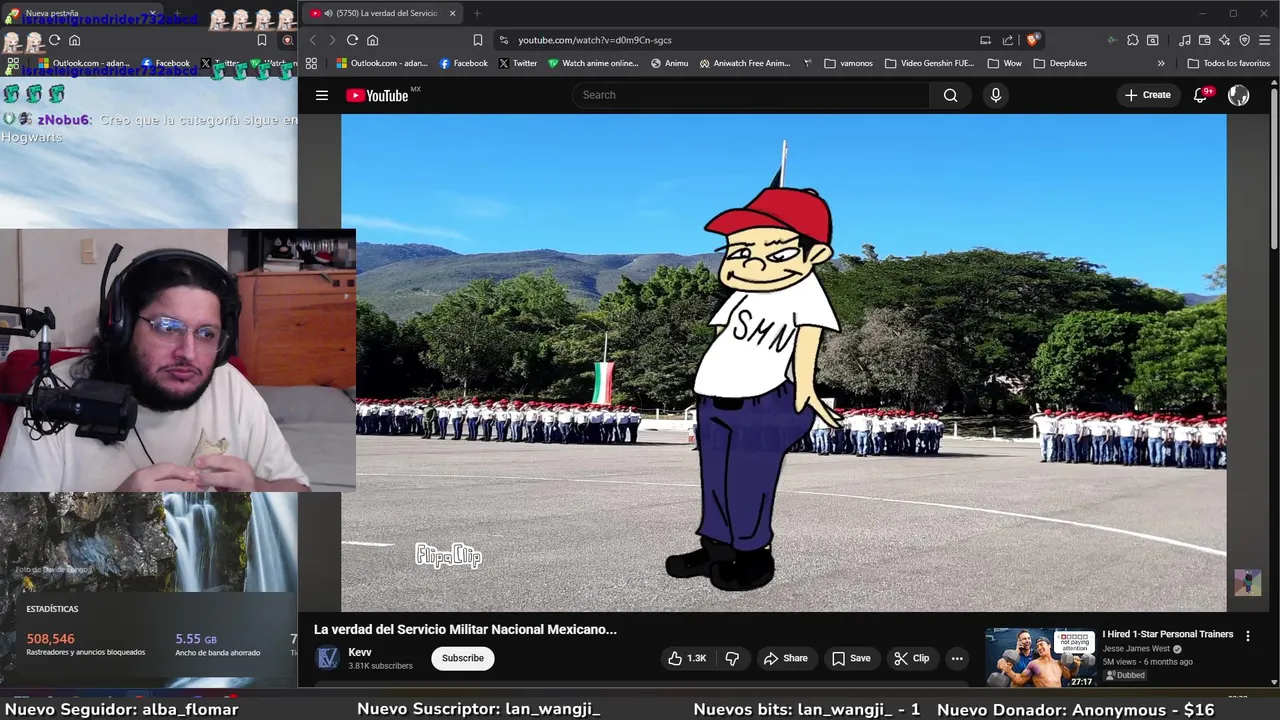This screenshot has height=720, width=1280.
Task: Click the share page icon in address bar
Action: click(x=1008, y=40)
